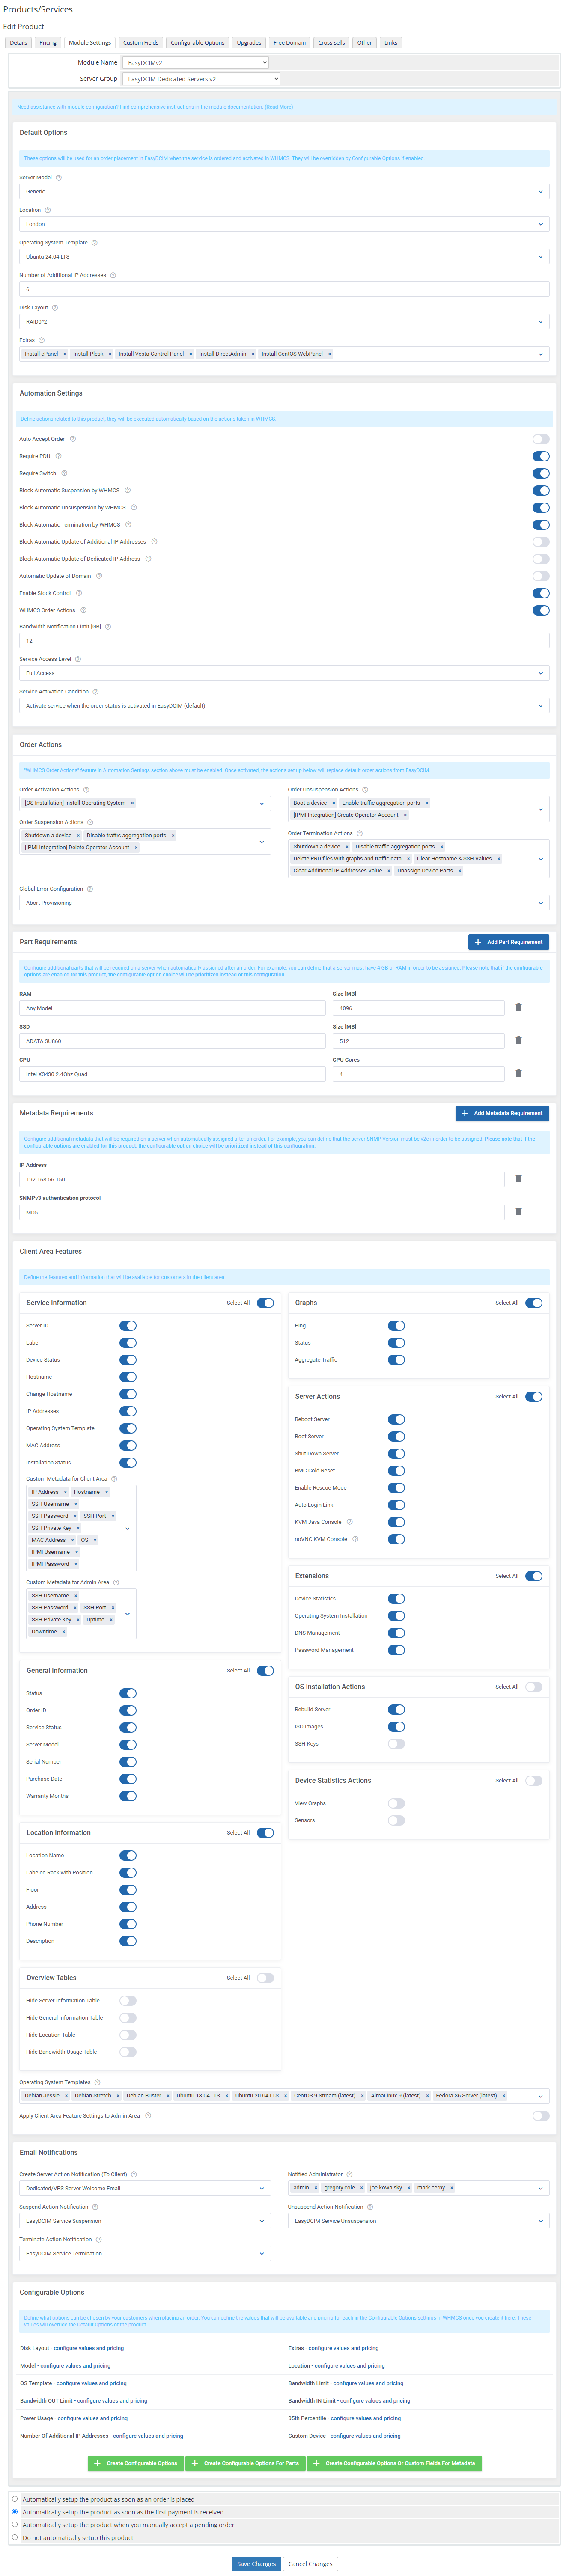
Task: Open the Global Error Configuration dropdown
Action: [x=284, y=903]
